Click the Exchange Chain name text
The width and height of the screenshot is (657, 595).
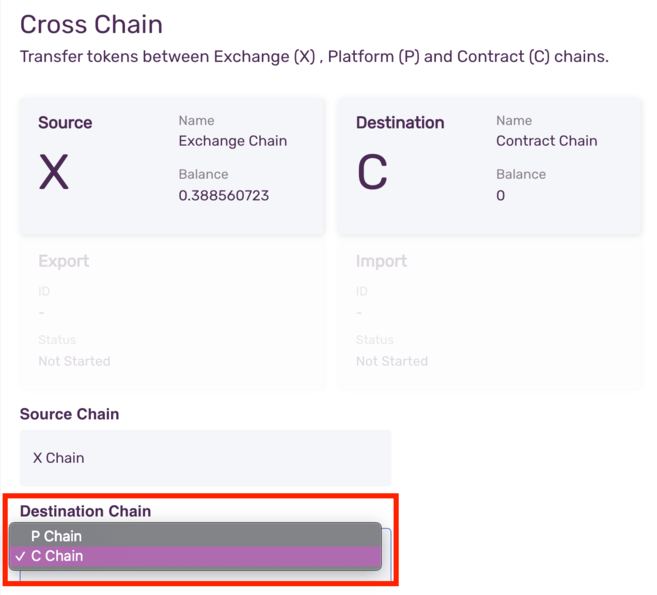(x=232, y=141)
